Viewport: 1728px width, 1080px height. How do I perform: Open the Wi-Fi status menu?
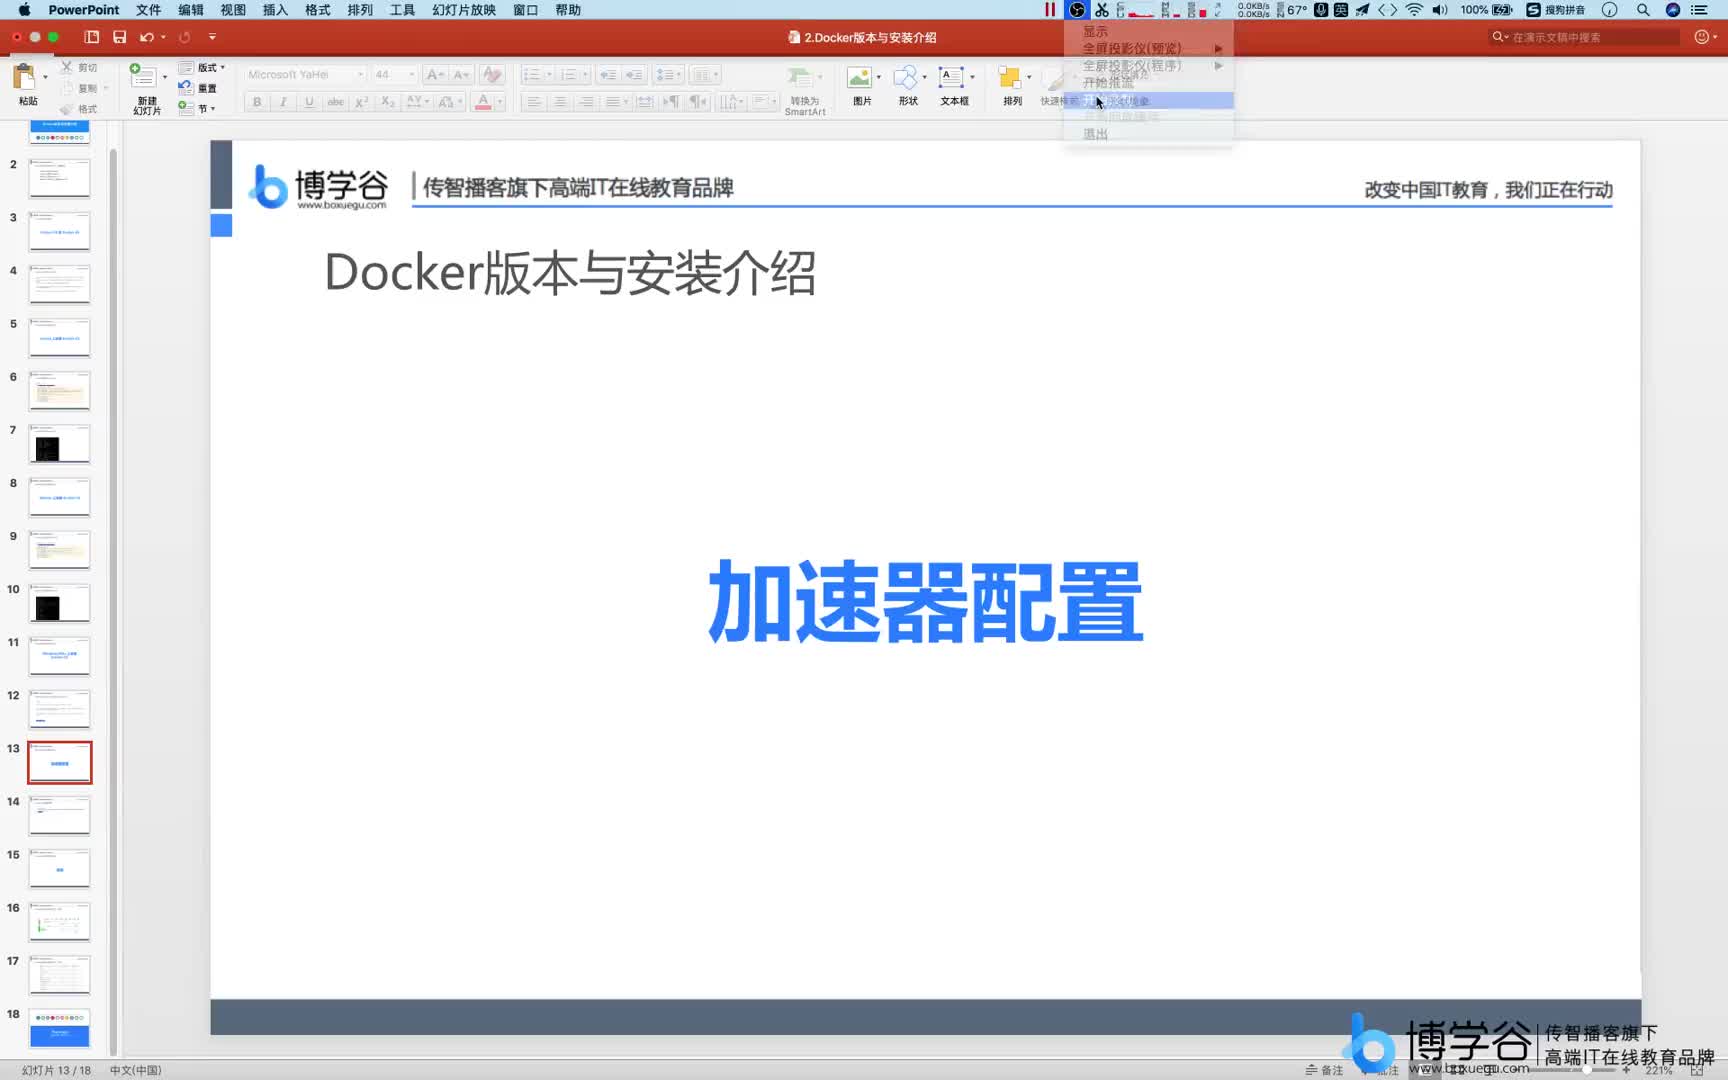pyautogui.click(x=1414, y=10)
